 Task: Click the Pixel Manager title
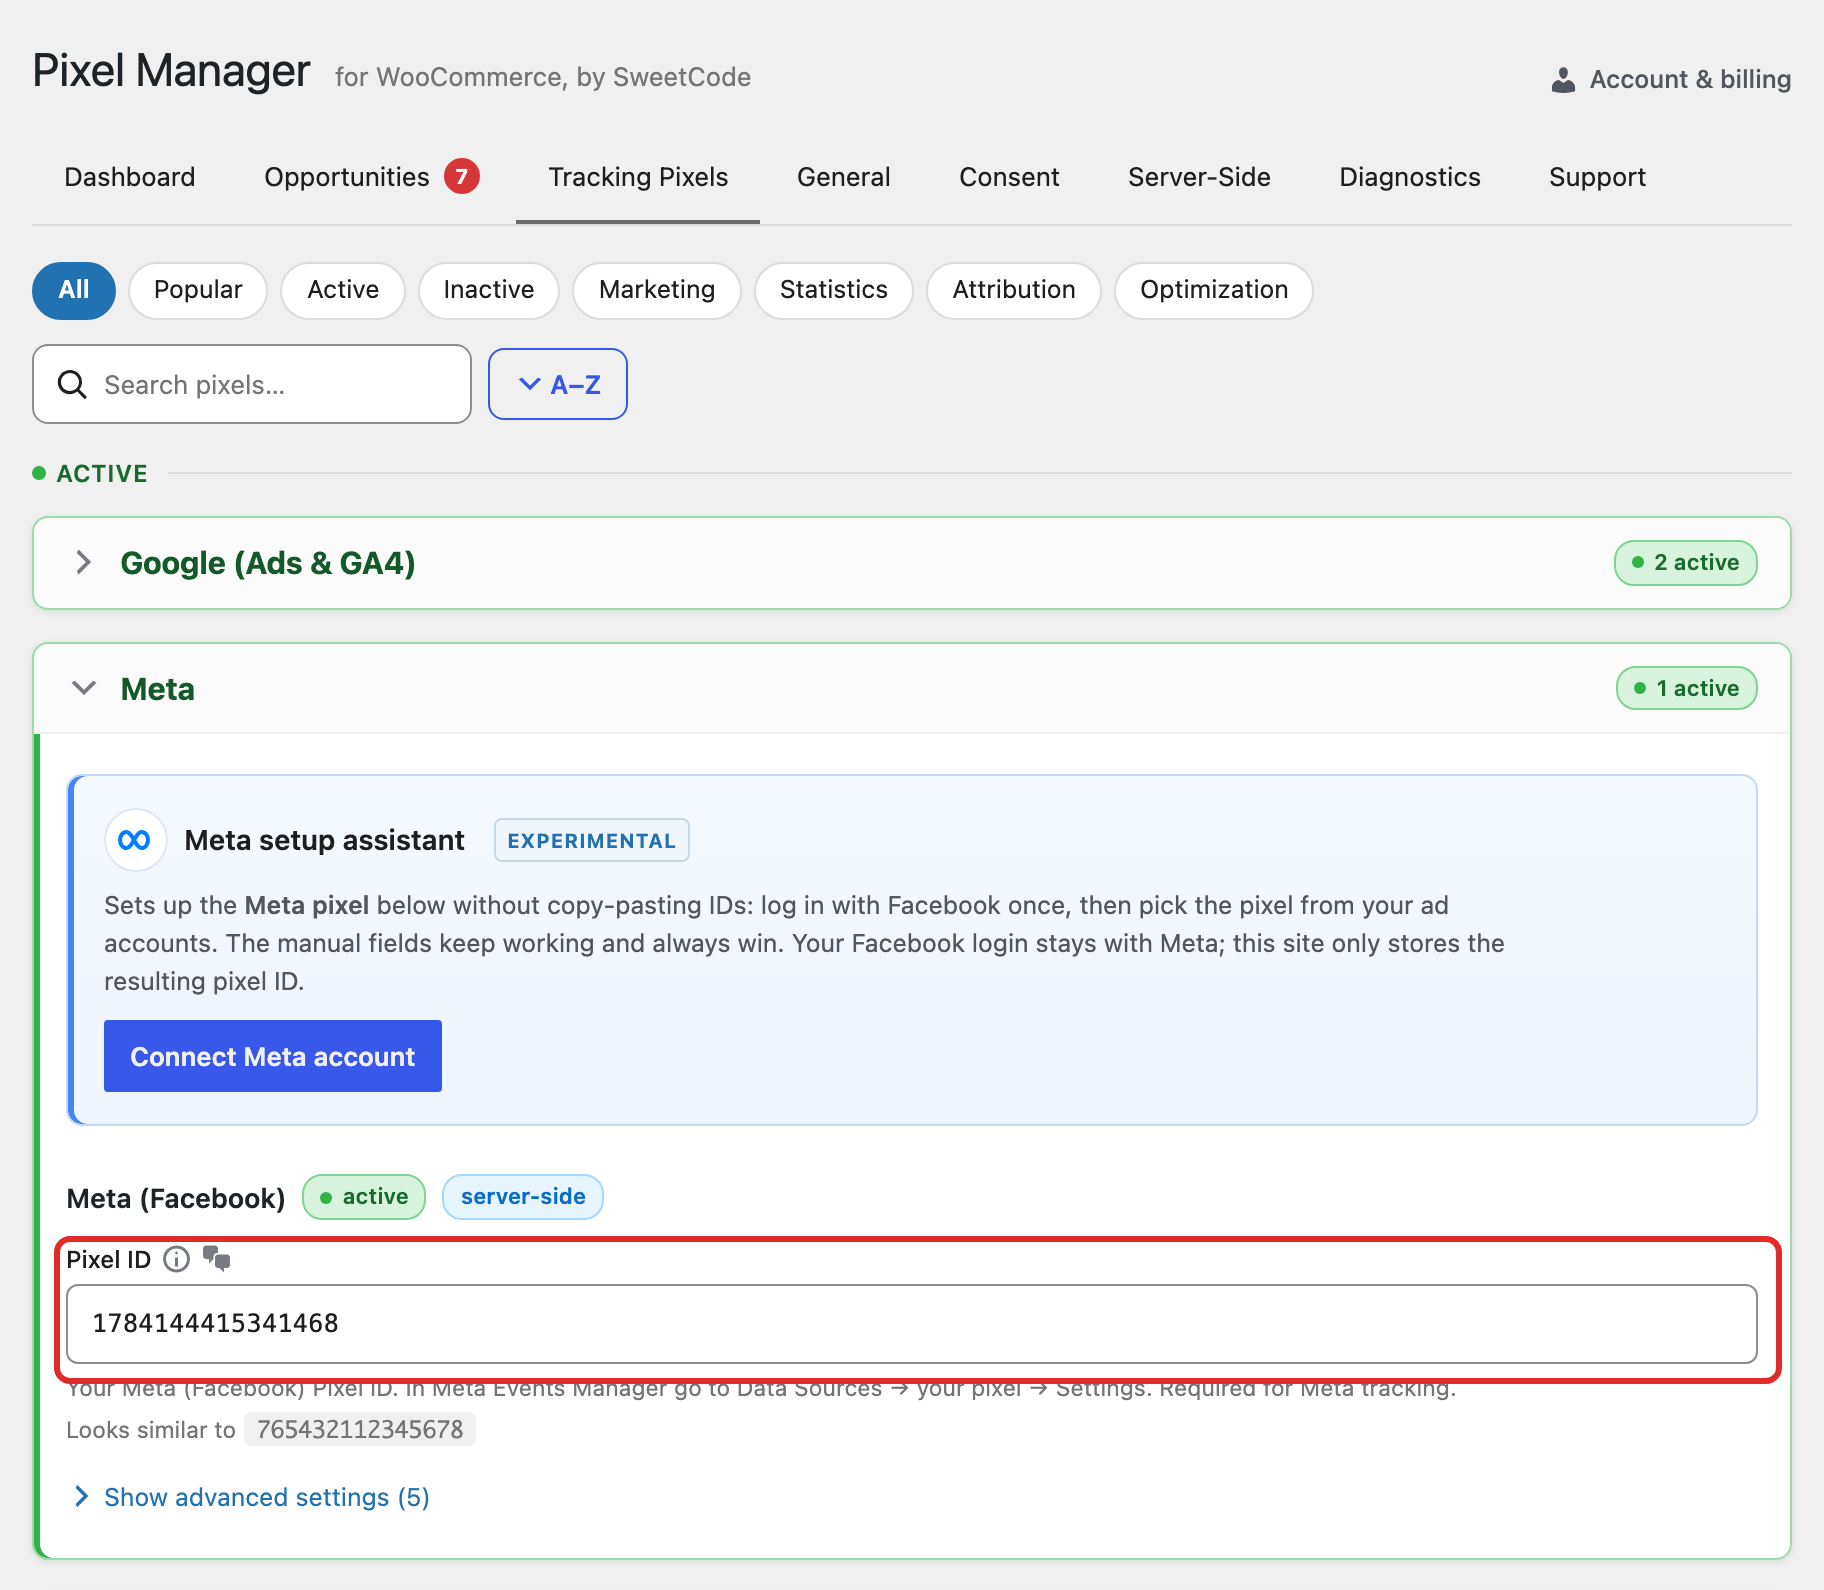tap(172, 72)
